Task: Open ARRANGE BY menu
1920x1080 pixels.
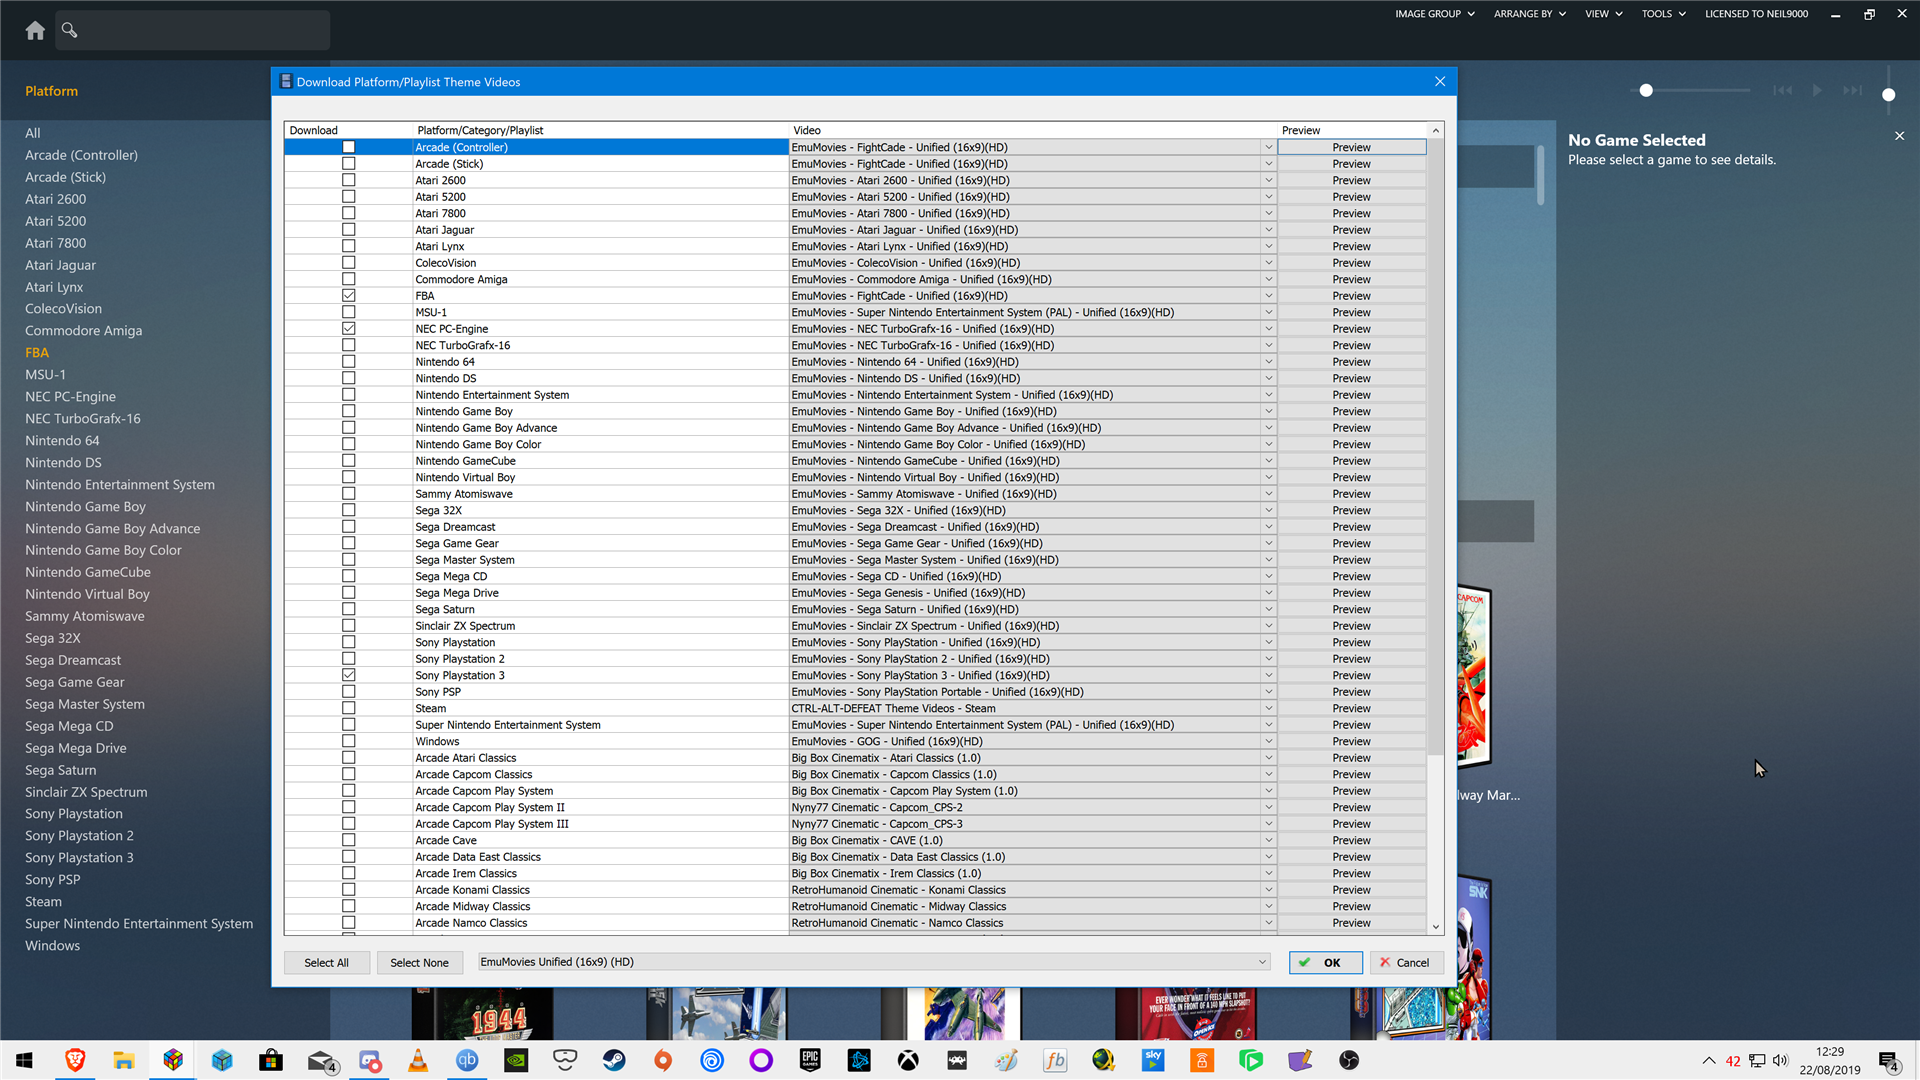Action: 1529,14
